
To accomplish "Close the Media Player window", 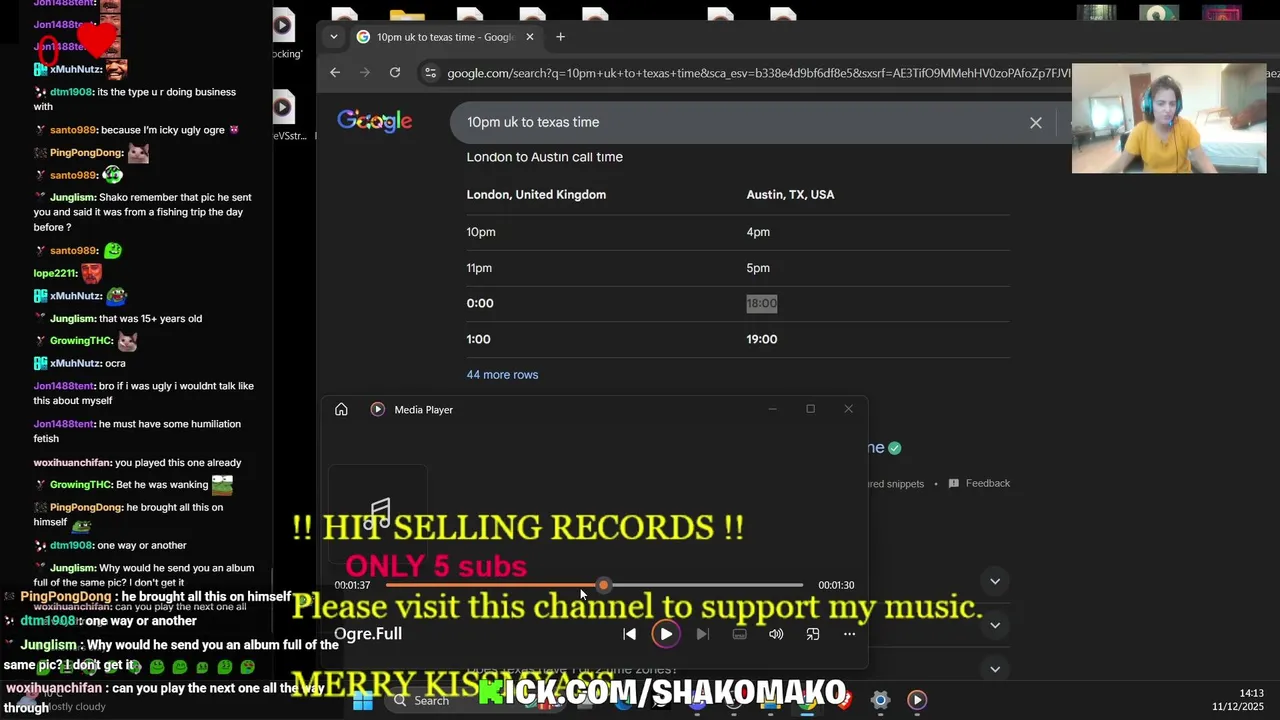I will click(848, 409).
